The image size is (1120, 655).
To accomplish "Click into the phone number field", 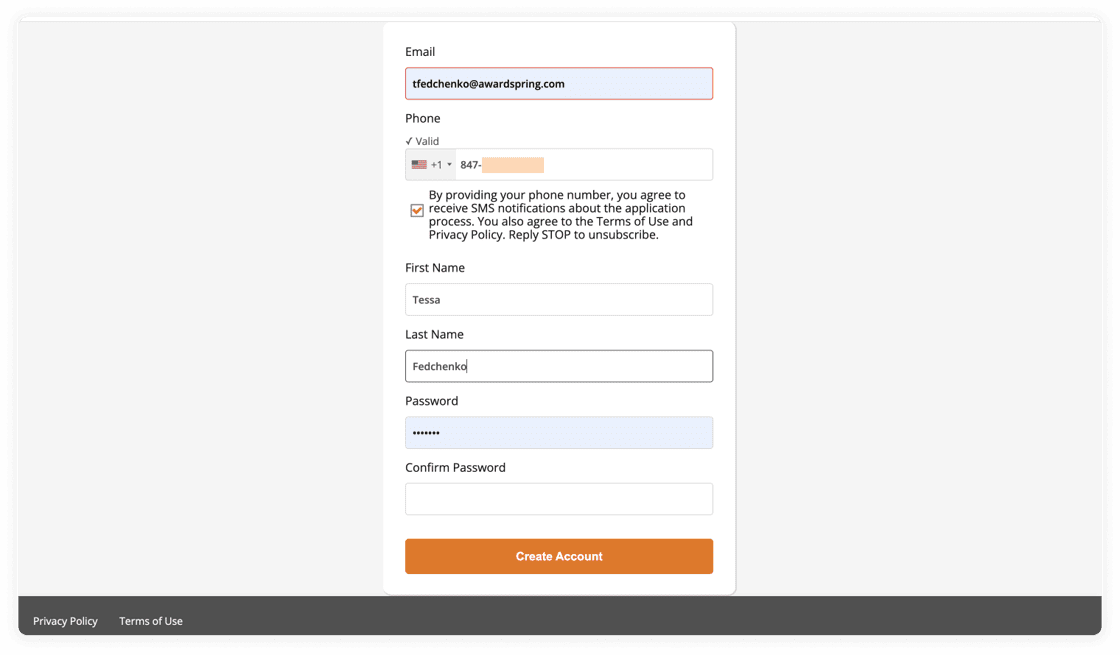I will coord(620,165).
